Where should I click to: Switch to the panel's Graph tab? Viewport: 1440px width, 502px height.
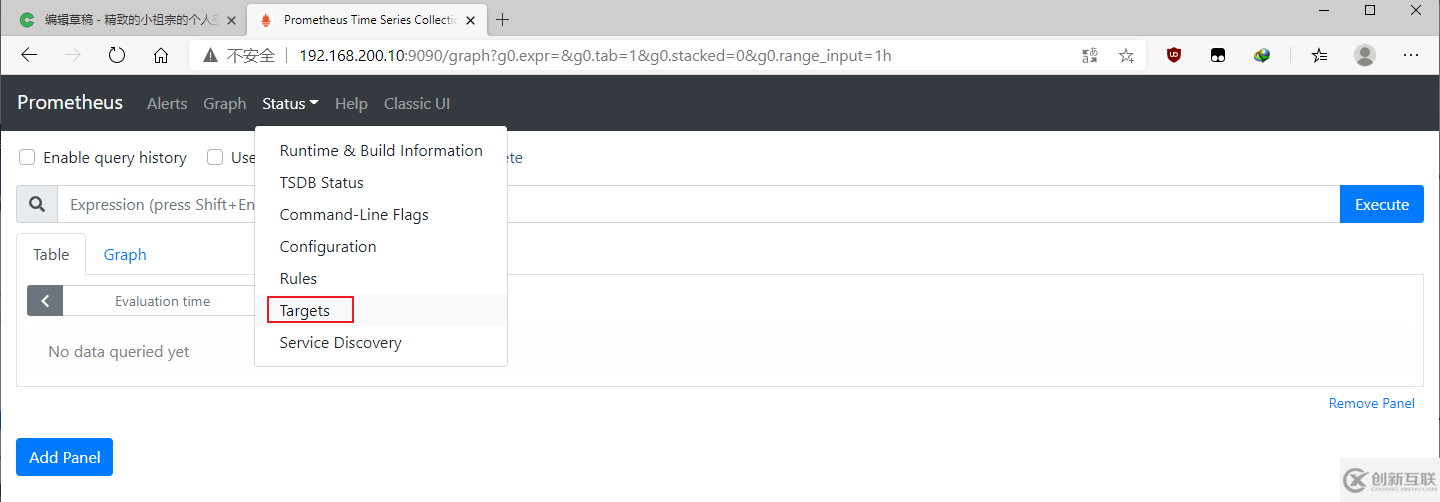tap(125, 255)
